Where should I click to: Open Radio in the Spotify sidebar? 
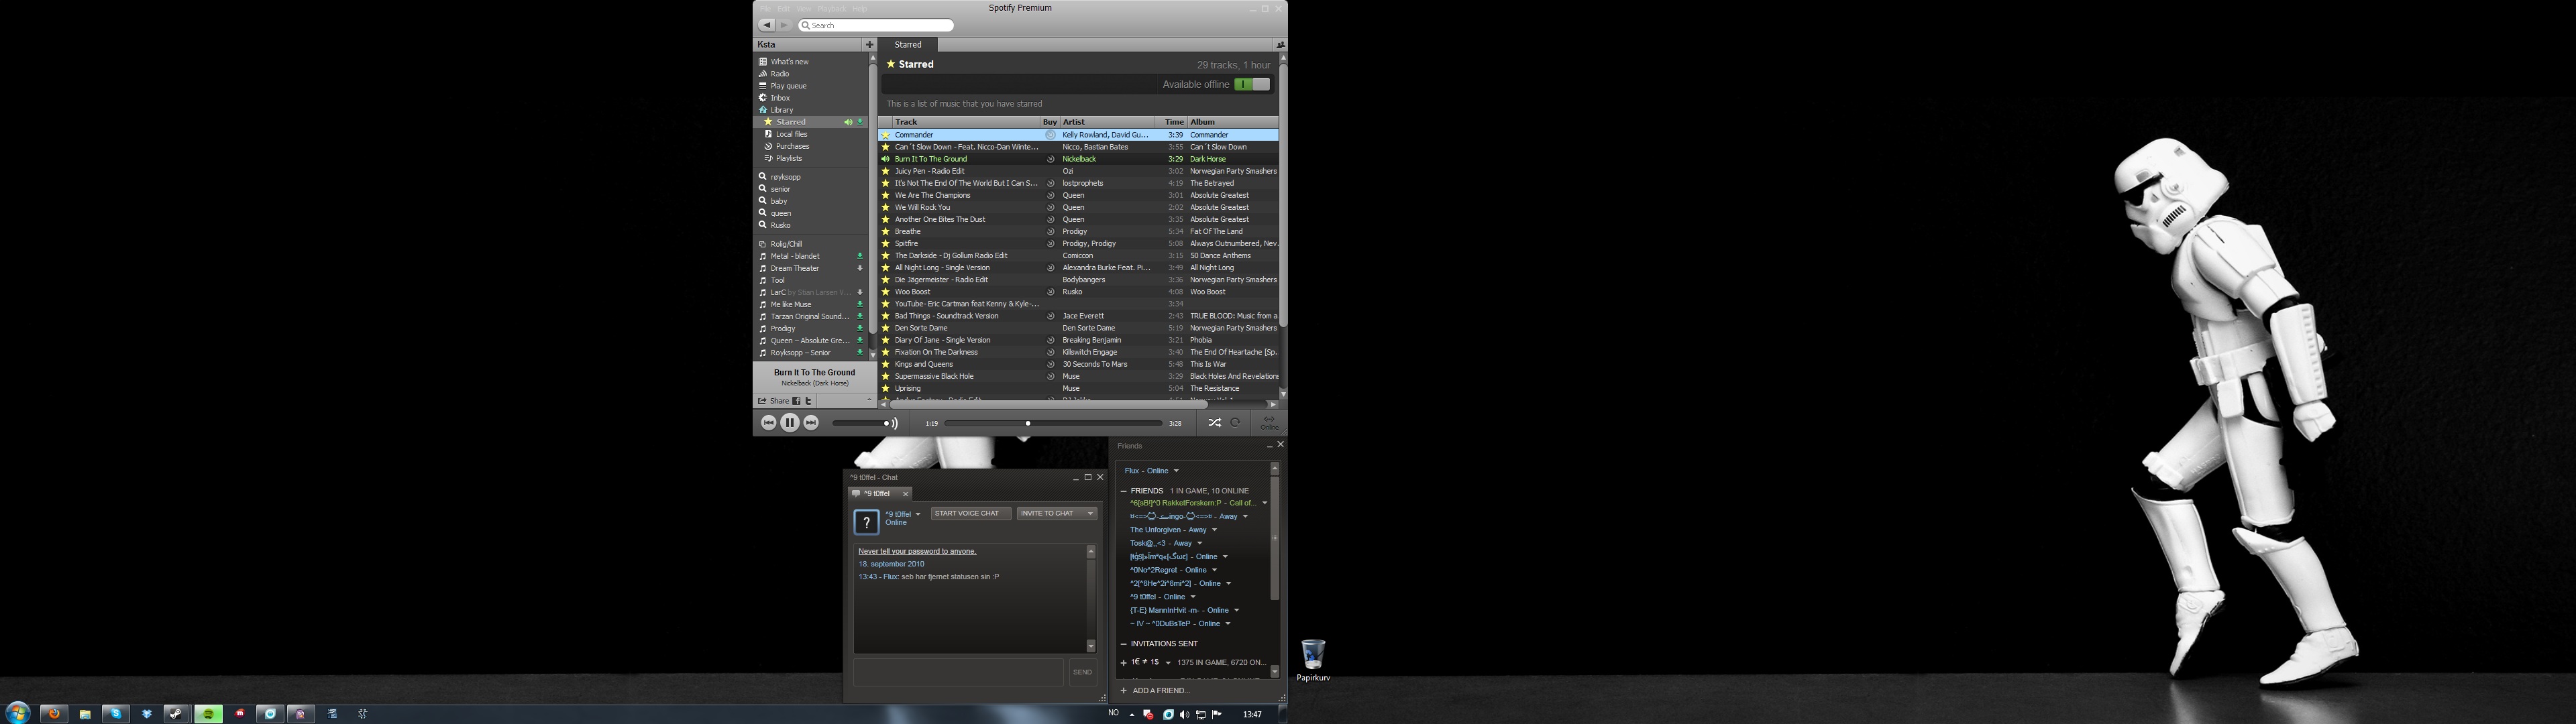coord(779,74)
